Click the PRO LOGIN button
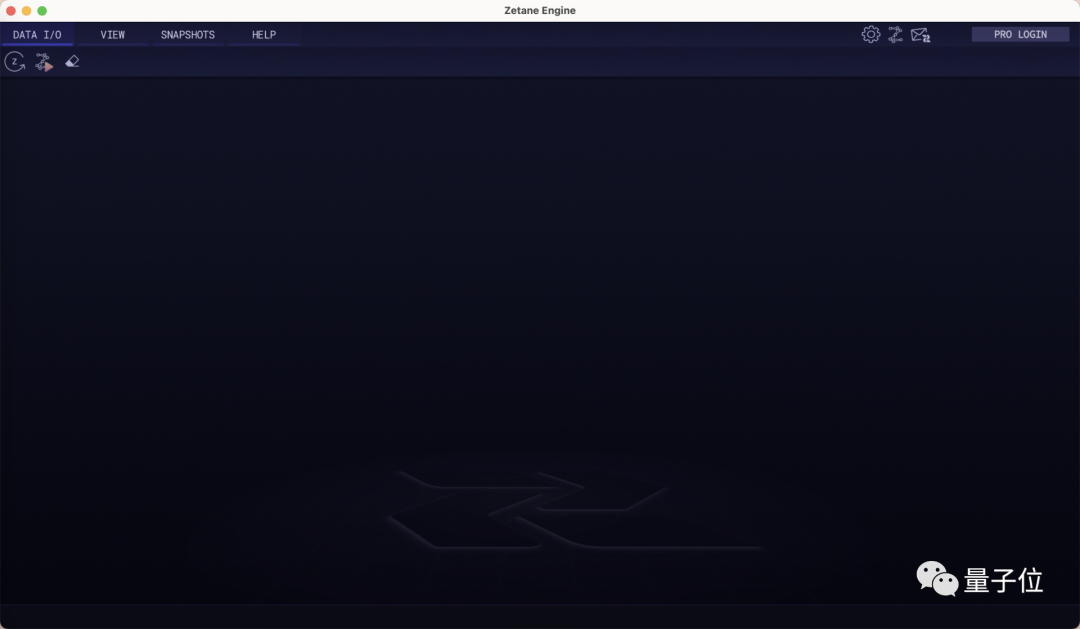 click(x=1020, y=34)
